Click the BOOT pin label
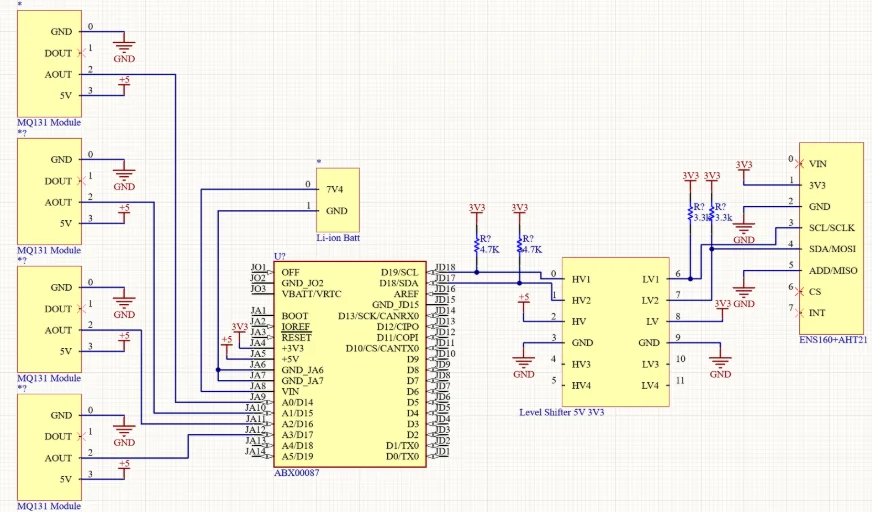872x512 pixels. click(295, 316)
